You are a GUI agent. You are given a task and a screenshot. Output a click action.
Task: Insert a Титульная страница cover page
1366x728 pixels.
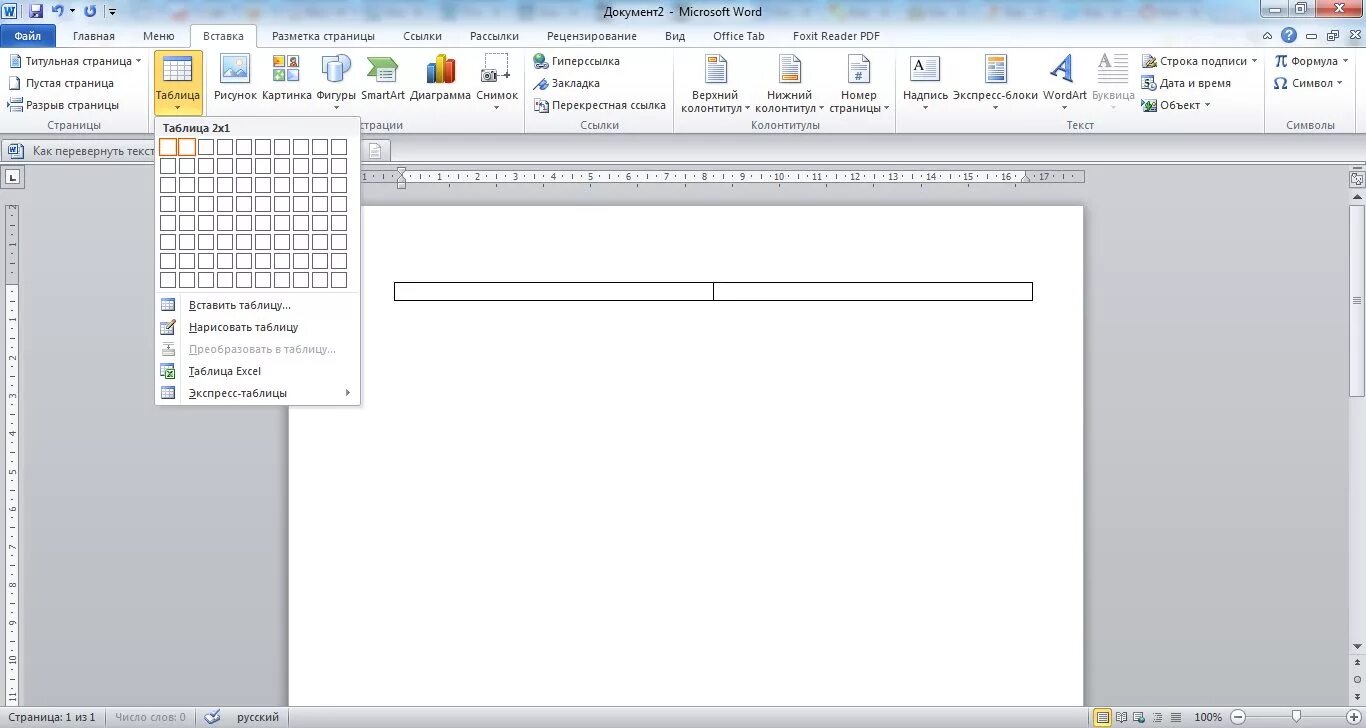[x=74, y=61]
